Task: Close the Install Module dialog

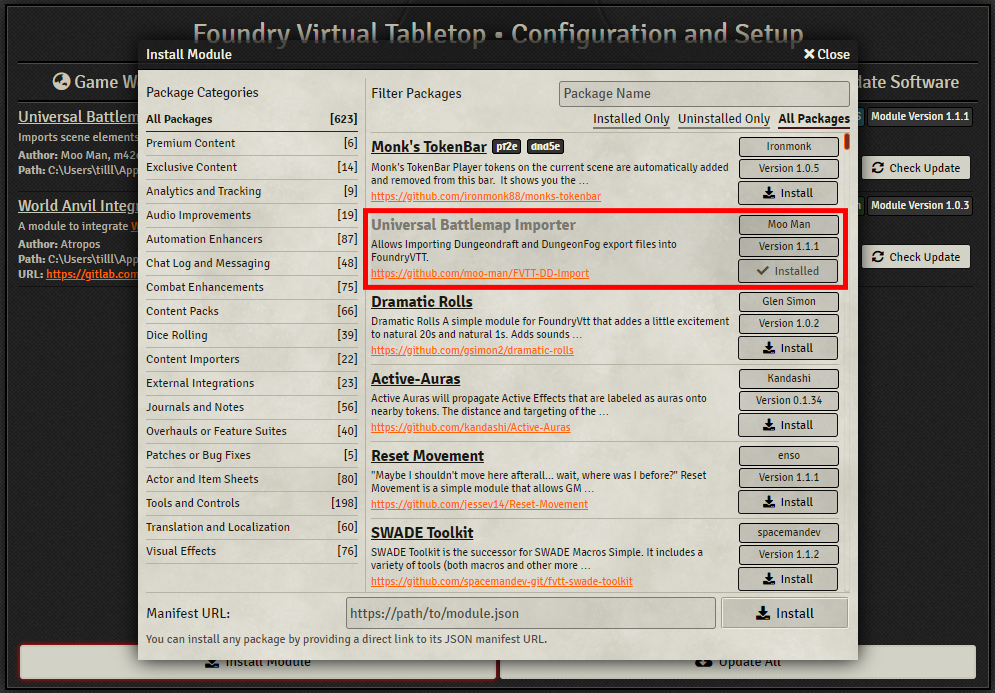Action: 826,55
